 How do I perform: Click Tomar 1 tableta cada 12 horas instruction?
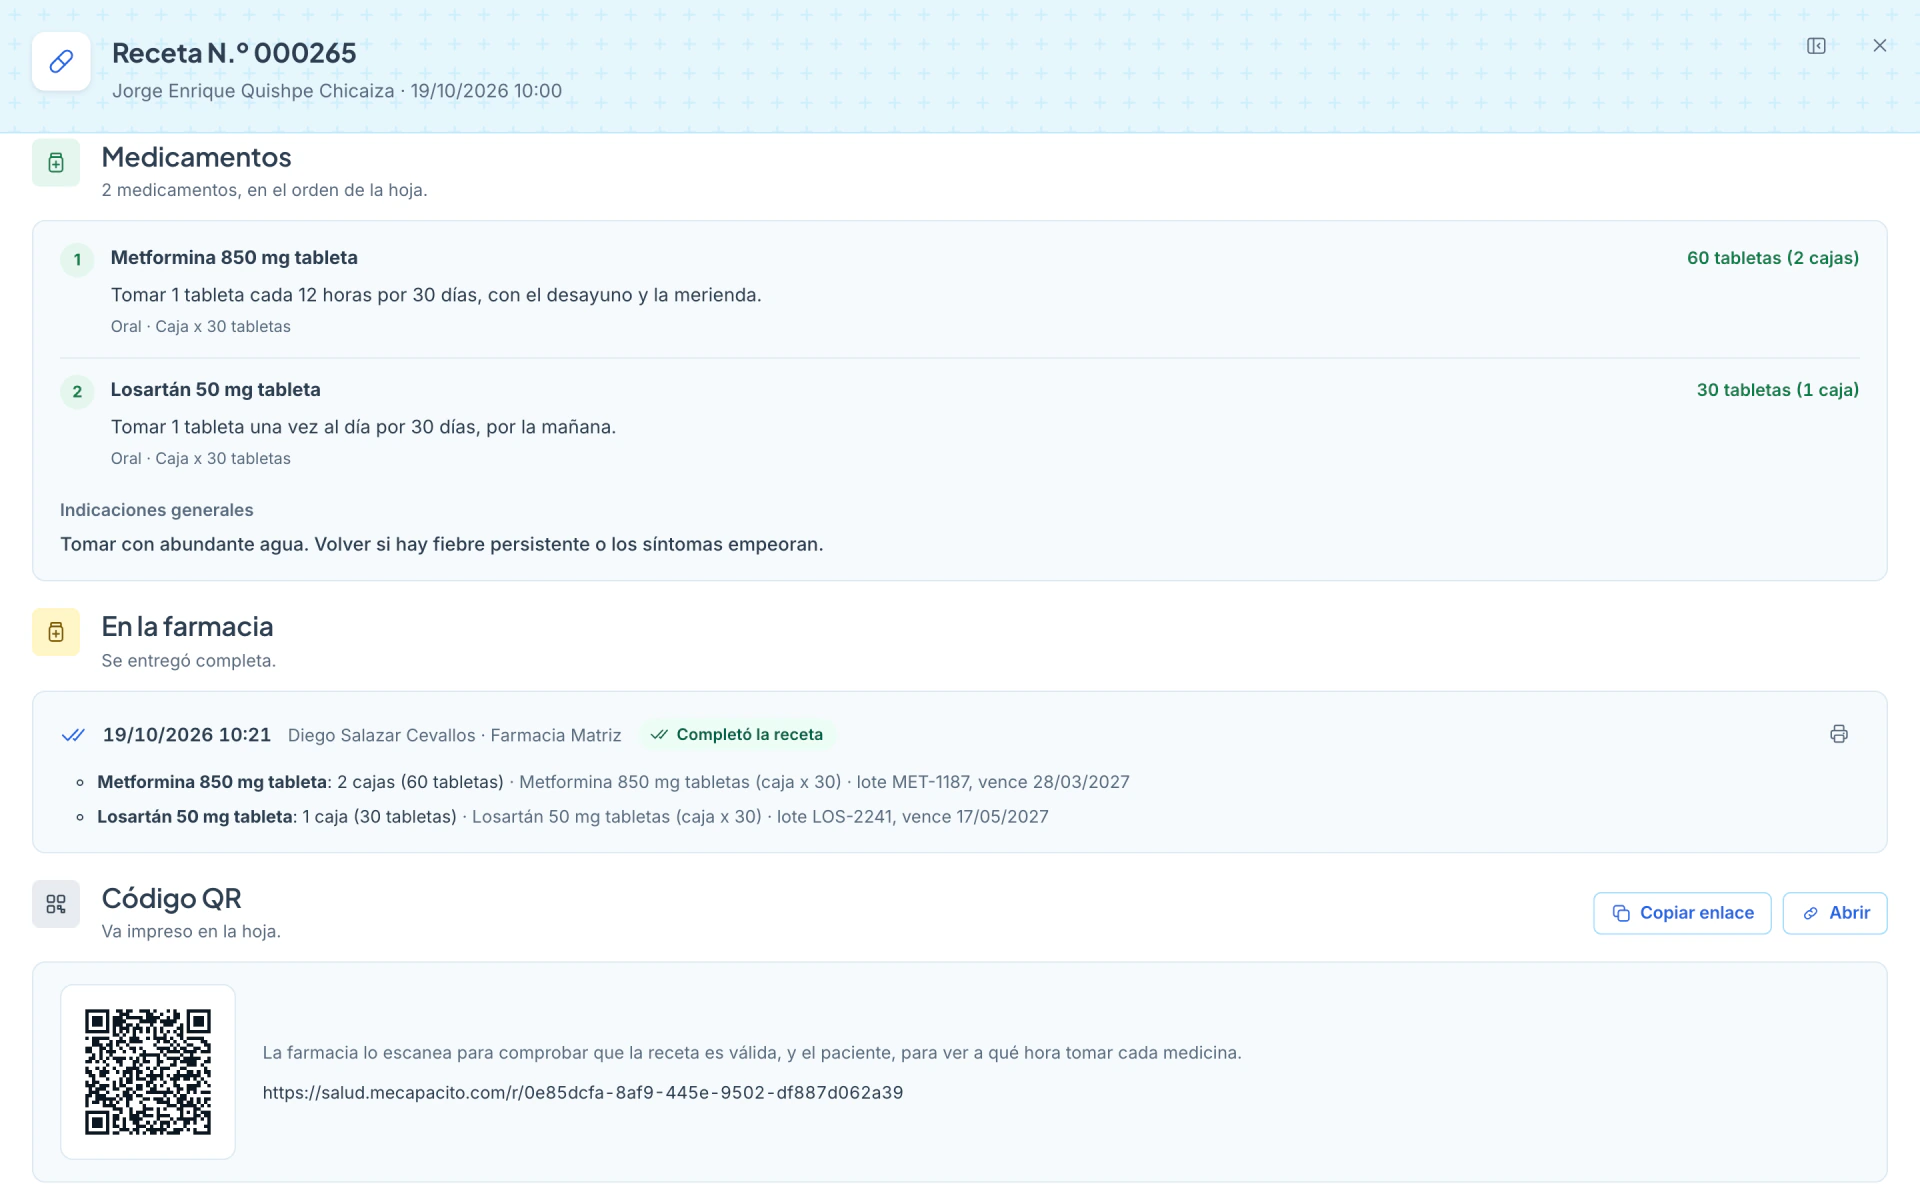tap(436, 295)
